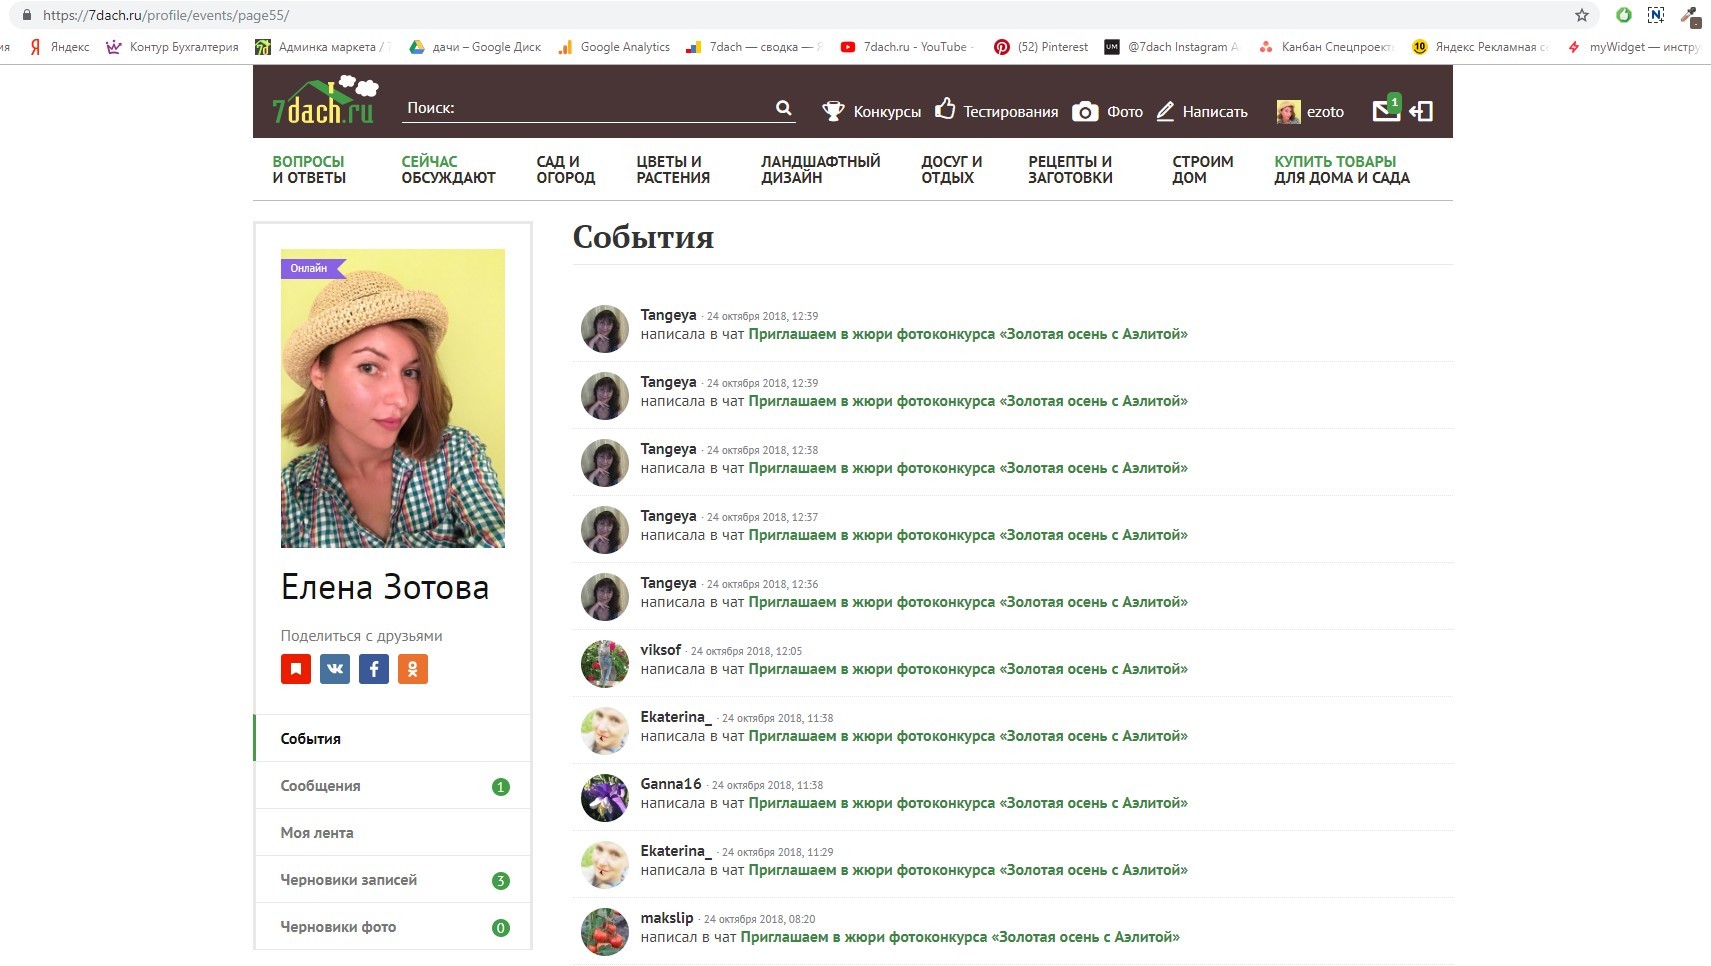Click Елена Зотова profile photo
The height and width of the screenshot is (966, 1711).
(x=393, y=398)
